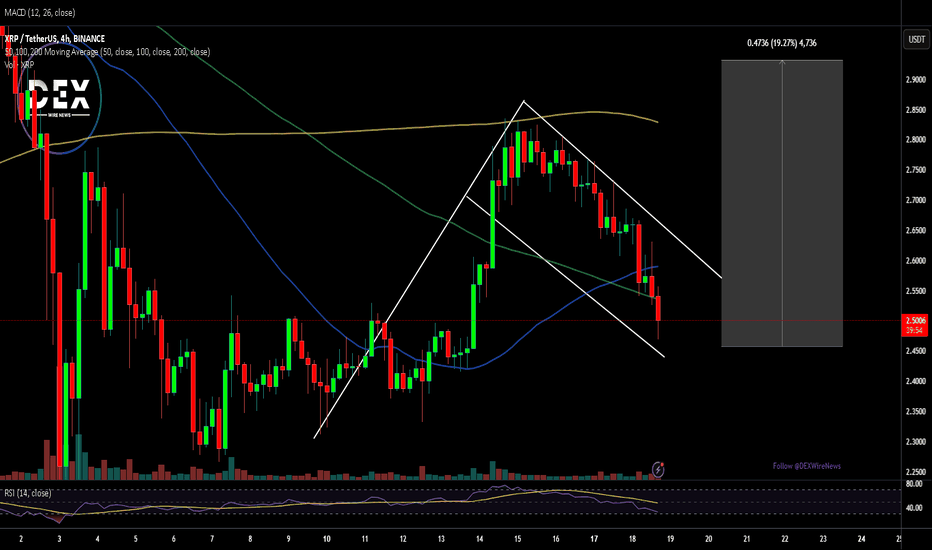Click the 2.9000 price axis label
The width and height of the screenshot is (932, 550).
[x=915, y=80]
